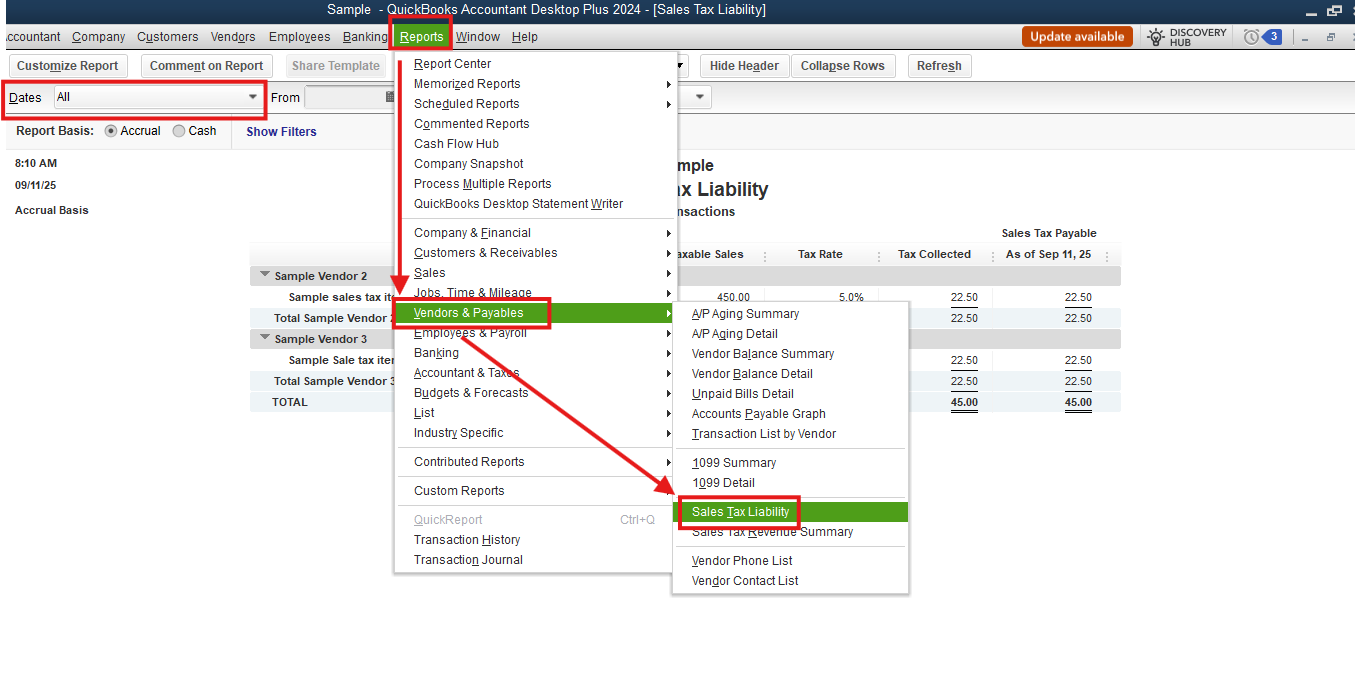The height and width of the screenshot is (693, 1355).
Task: Refresh the report with Refresh button
Action: [x=939, y=66]
